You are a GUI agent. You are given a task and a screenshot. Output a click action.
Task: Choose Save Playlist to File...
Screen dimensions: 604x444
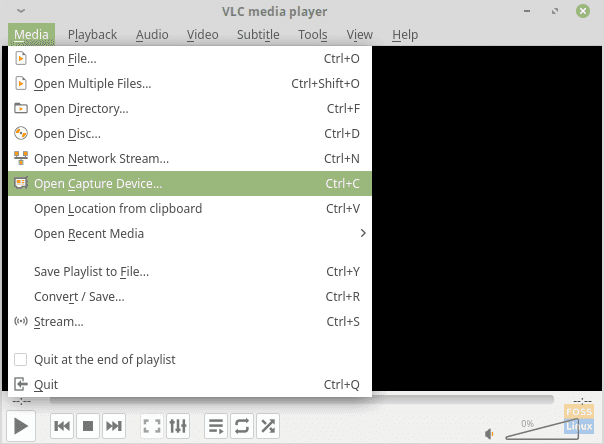point(190,271)
